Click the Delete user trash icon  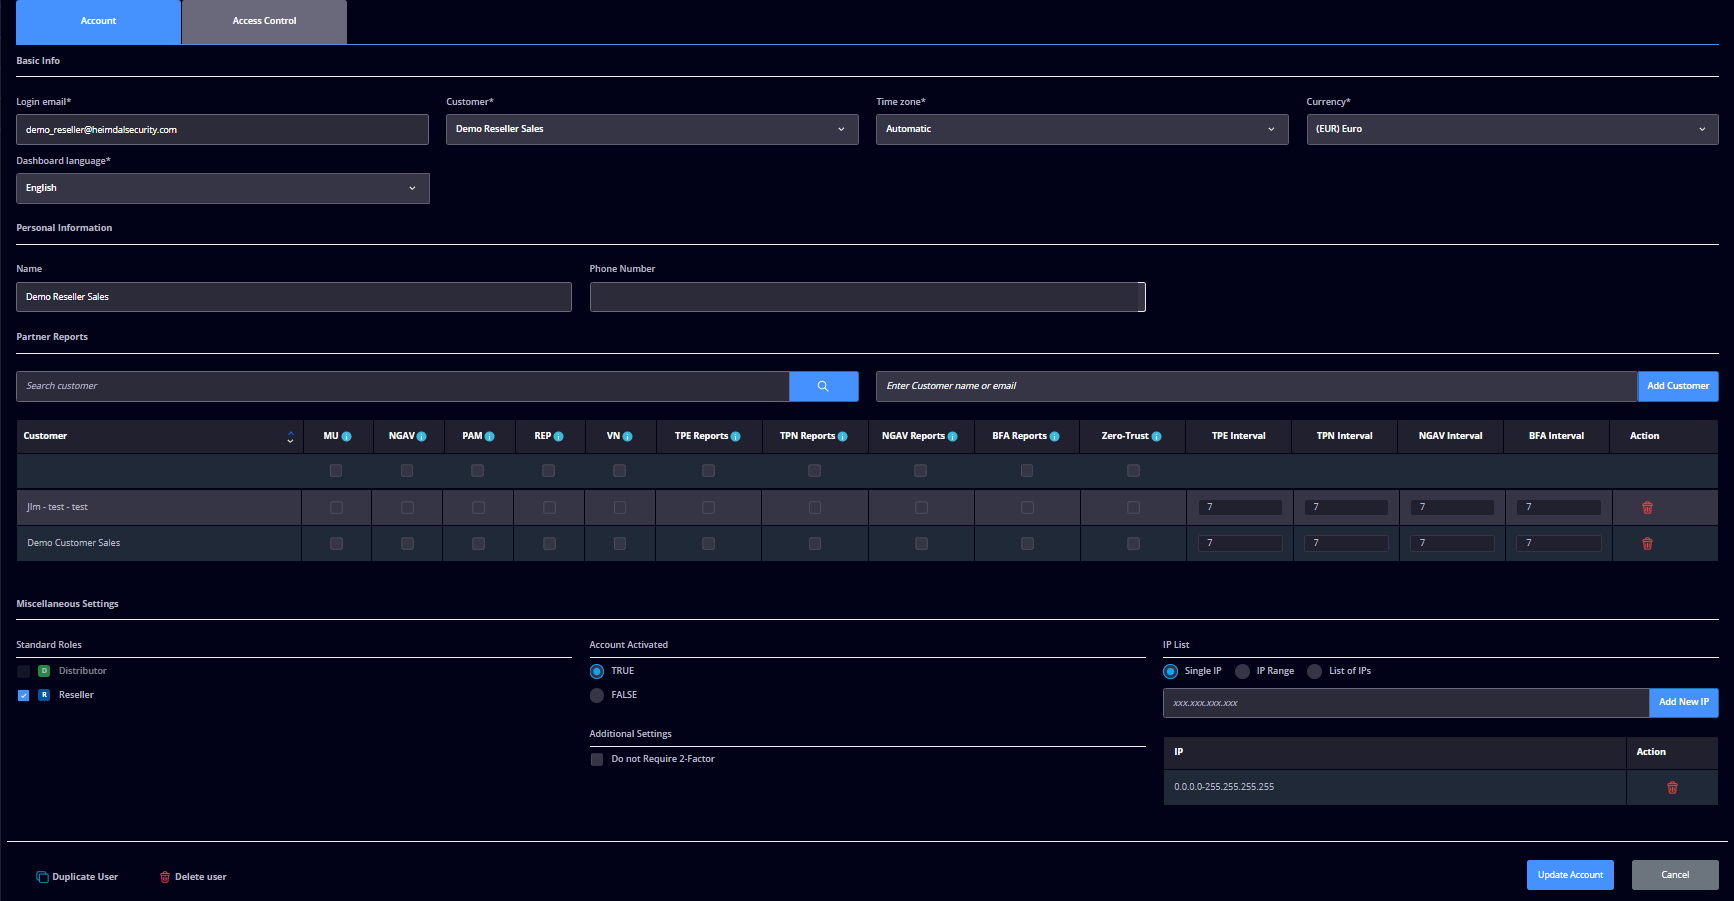(165, 877)
